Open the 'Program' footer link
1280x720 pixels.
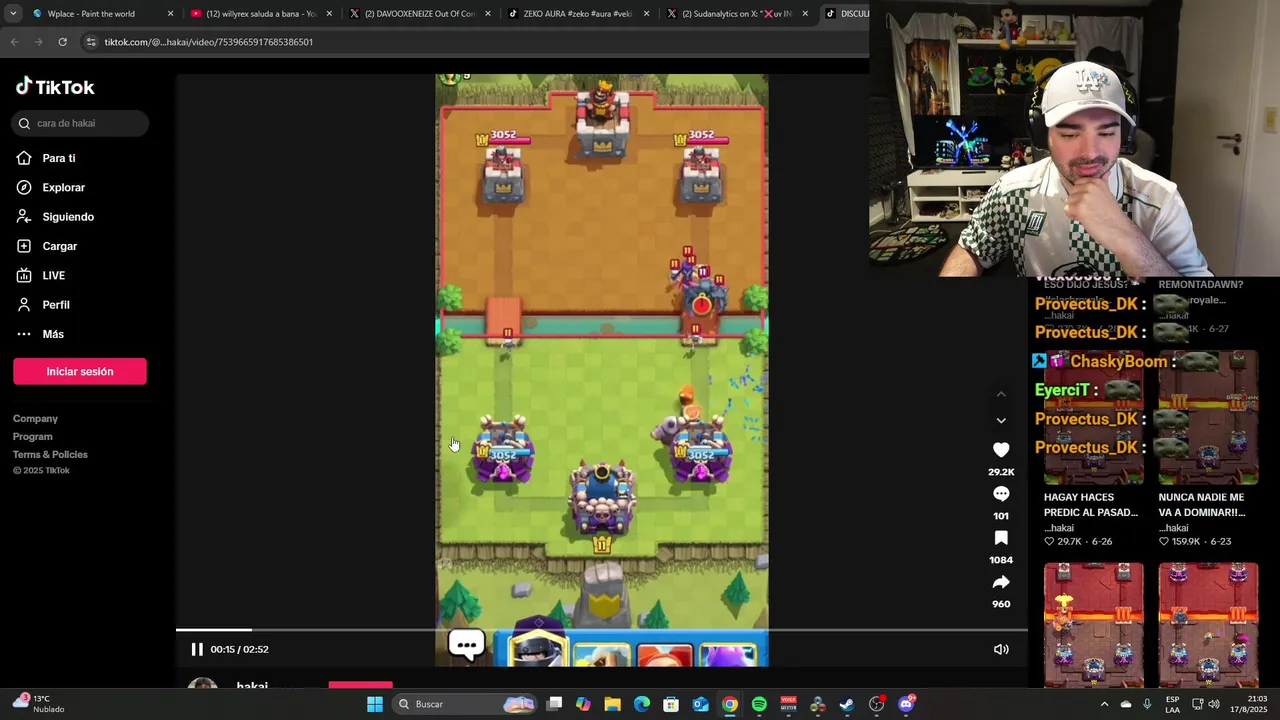tap(33, 437)
